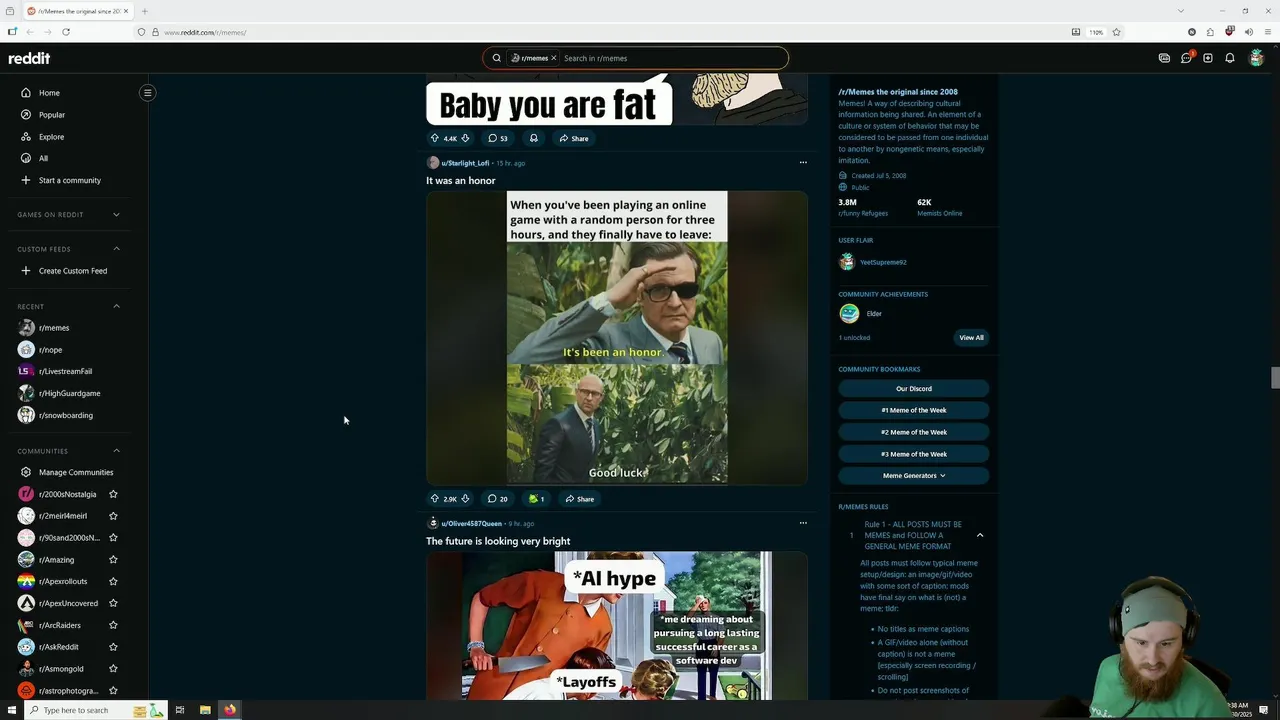Open the notifications bell
Image resolution: width=1280 pixels, height=720 pixels.
[1230, 58]
